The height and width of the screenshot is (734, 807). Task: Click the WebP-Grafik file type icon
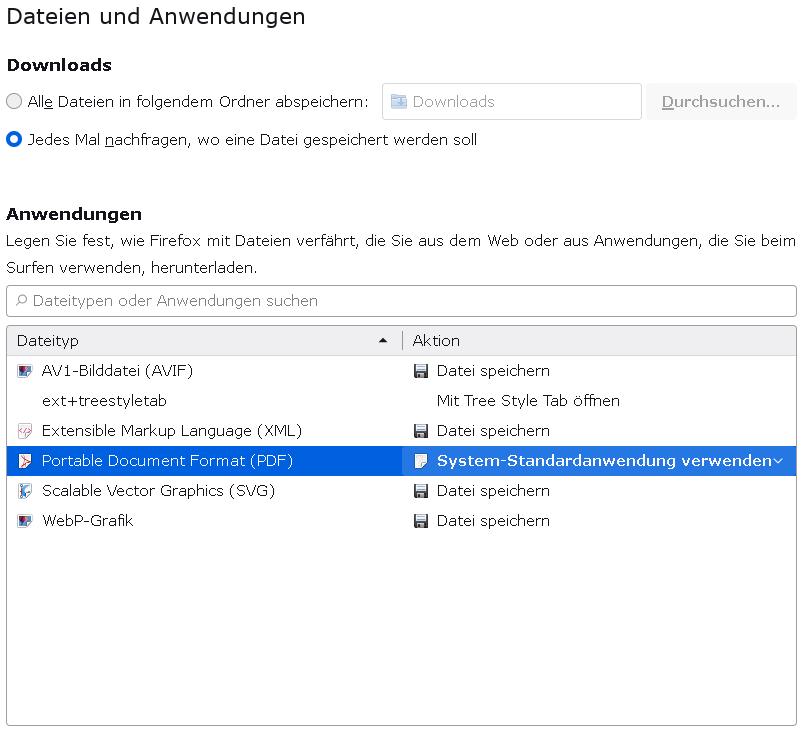(25, 521)
